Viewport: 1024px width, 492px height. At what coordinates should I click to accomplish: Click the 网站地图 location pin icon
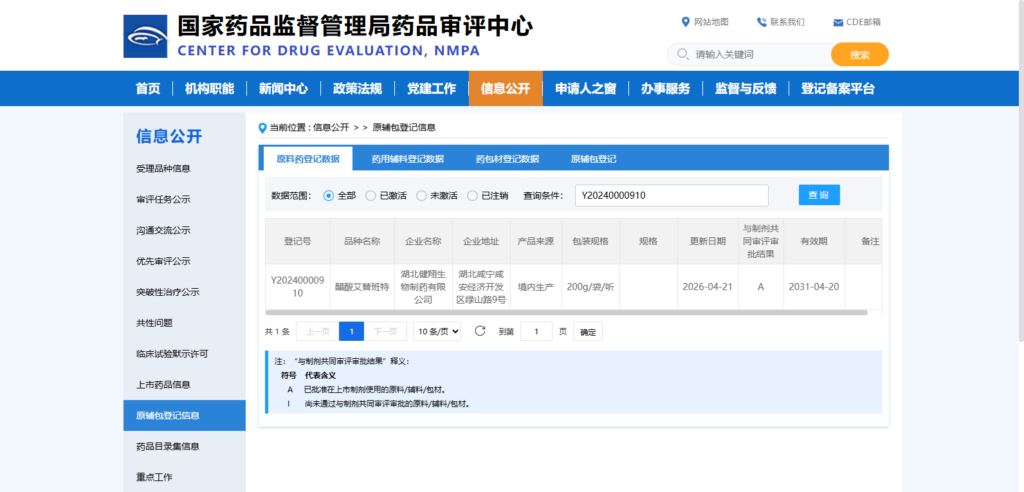click(x=685, y=22)
